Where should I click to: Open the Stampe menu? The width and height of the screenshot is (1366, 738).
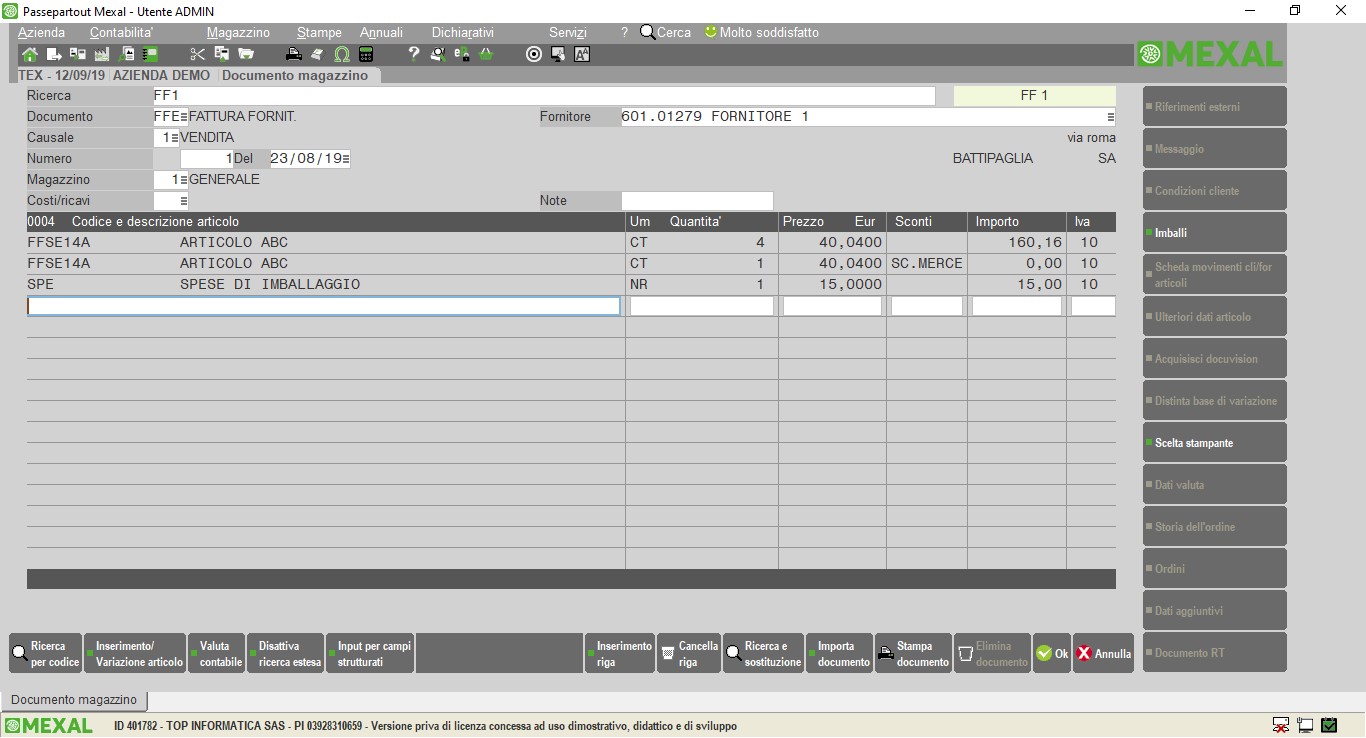coord(319,32)
